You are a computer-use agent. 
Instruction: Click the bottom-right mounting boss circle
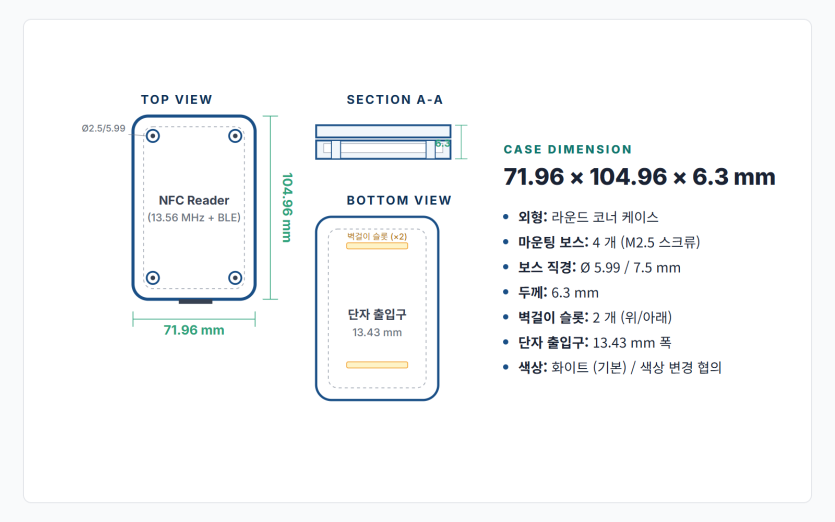click(x=235, y=278)
